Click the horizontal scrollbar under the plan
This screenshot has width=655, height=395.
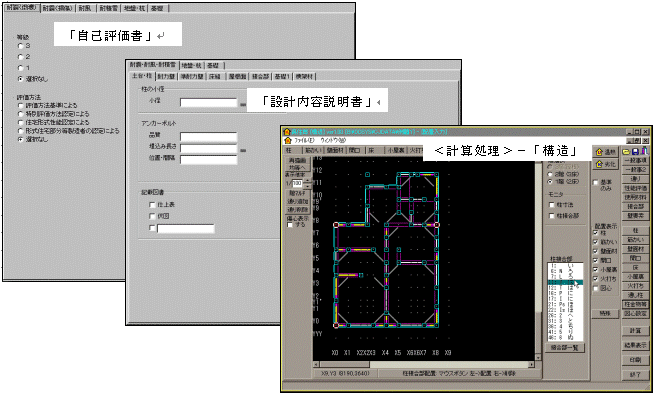(x=424, y=365)
